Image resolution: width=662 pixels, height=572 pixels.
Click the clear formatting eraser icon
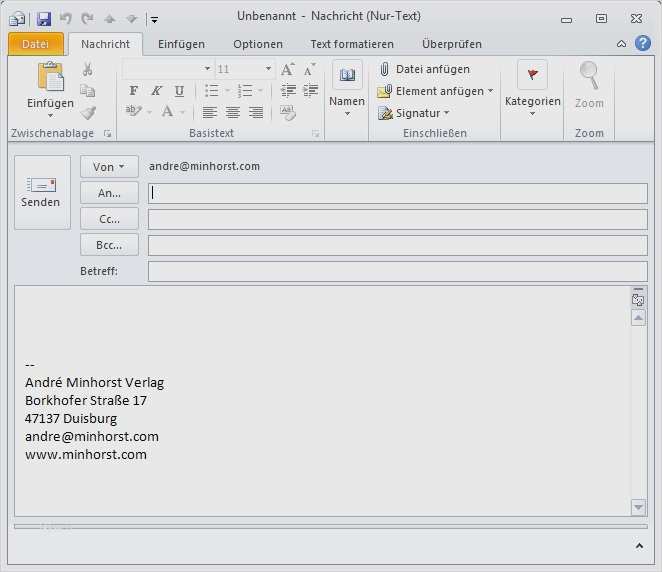pos(288,113)
